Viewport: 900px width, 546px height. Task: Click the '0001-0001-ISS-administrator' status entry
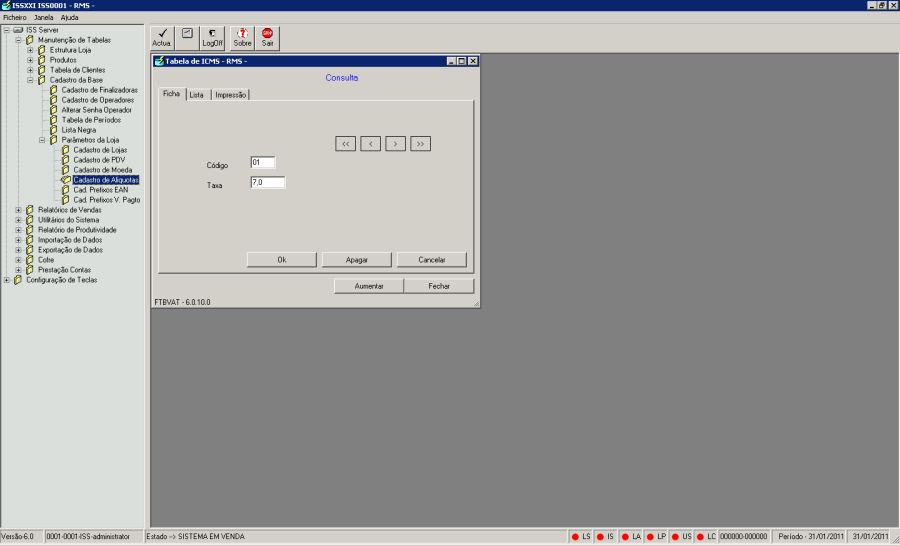(x=88, y=537)
